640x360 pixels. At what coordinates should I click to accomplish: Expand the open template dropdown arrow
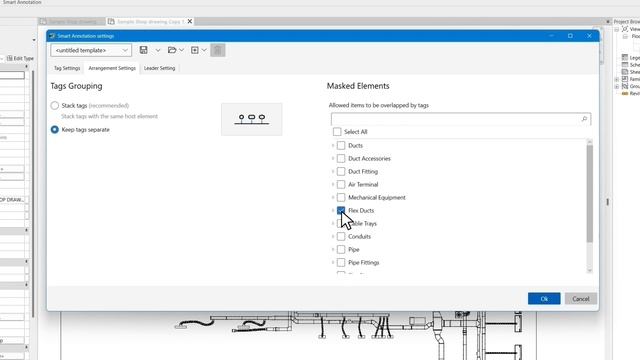pyautogui.click(x=182, y=50)
